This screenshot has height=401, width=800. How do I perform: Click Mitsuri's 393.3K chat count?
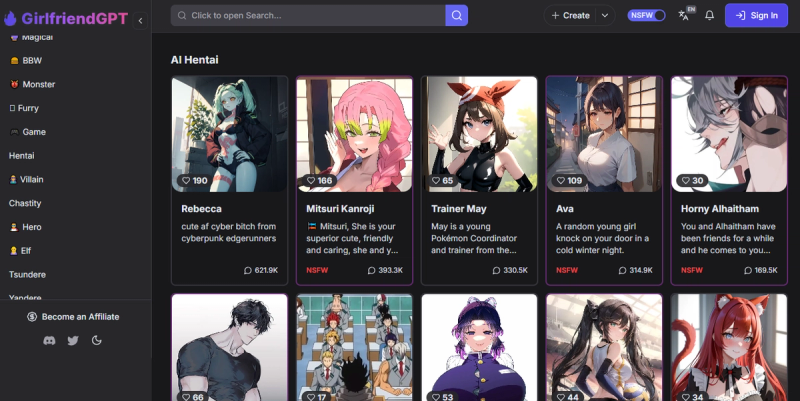[385, 270]
